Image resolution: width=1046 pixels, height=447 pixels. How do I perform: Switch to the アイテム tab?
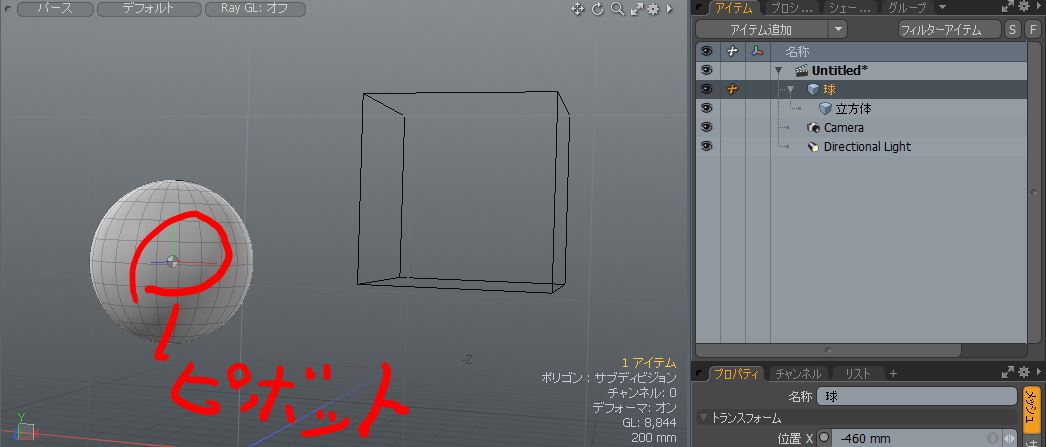point(733,8)
